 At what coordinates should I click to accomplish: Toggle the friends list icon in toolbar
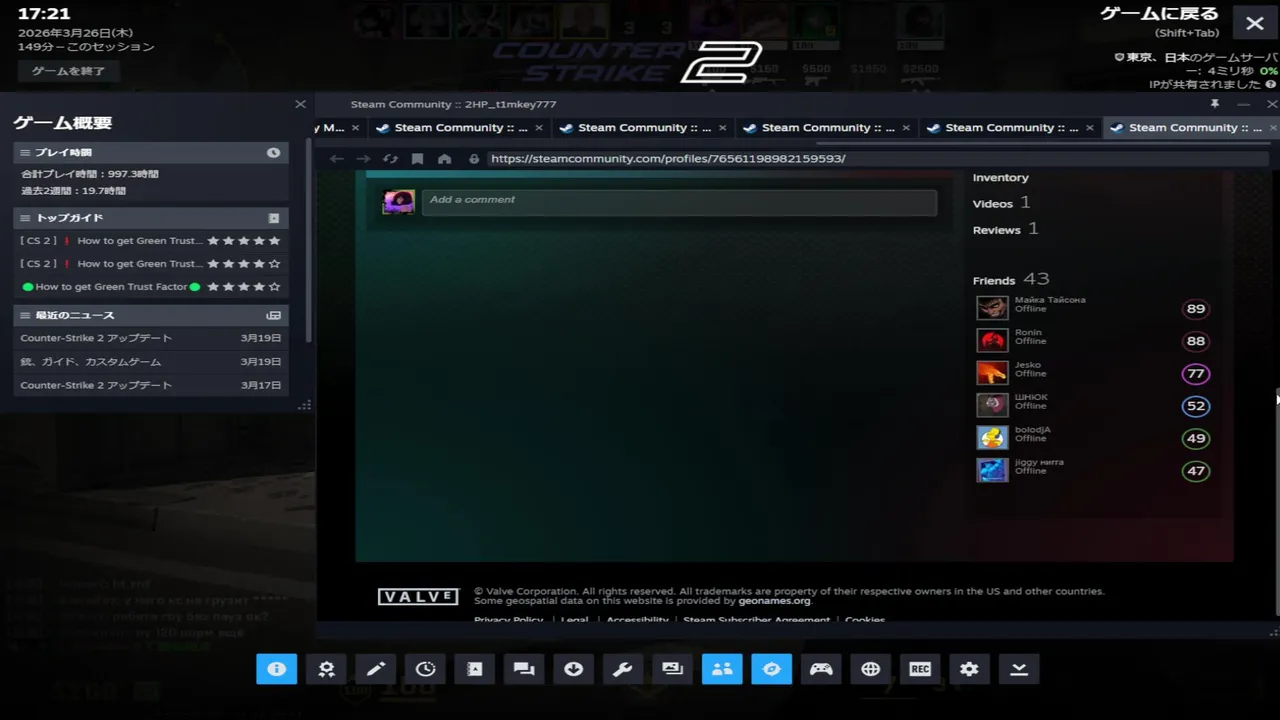pyautogui.click(x=722, y=669)
